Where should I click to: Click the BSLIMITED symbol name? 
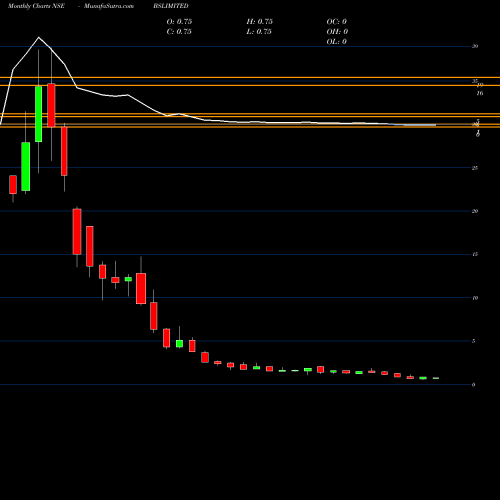(171, 6)
